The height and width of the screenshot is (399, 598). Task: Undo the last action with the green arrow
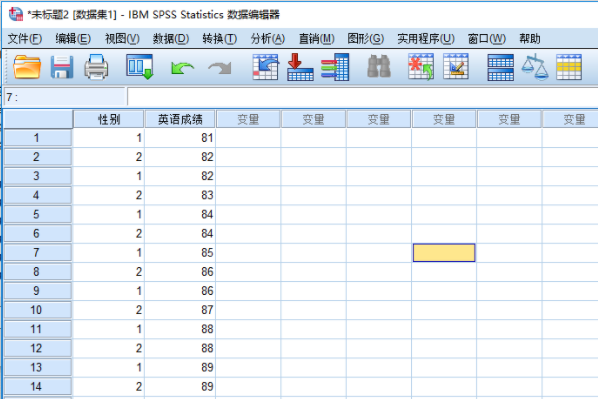tap(182, 68)
